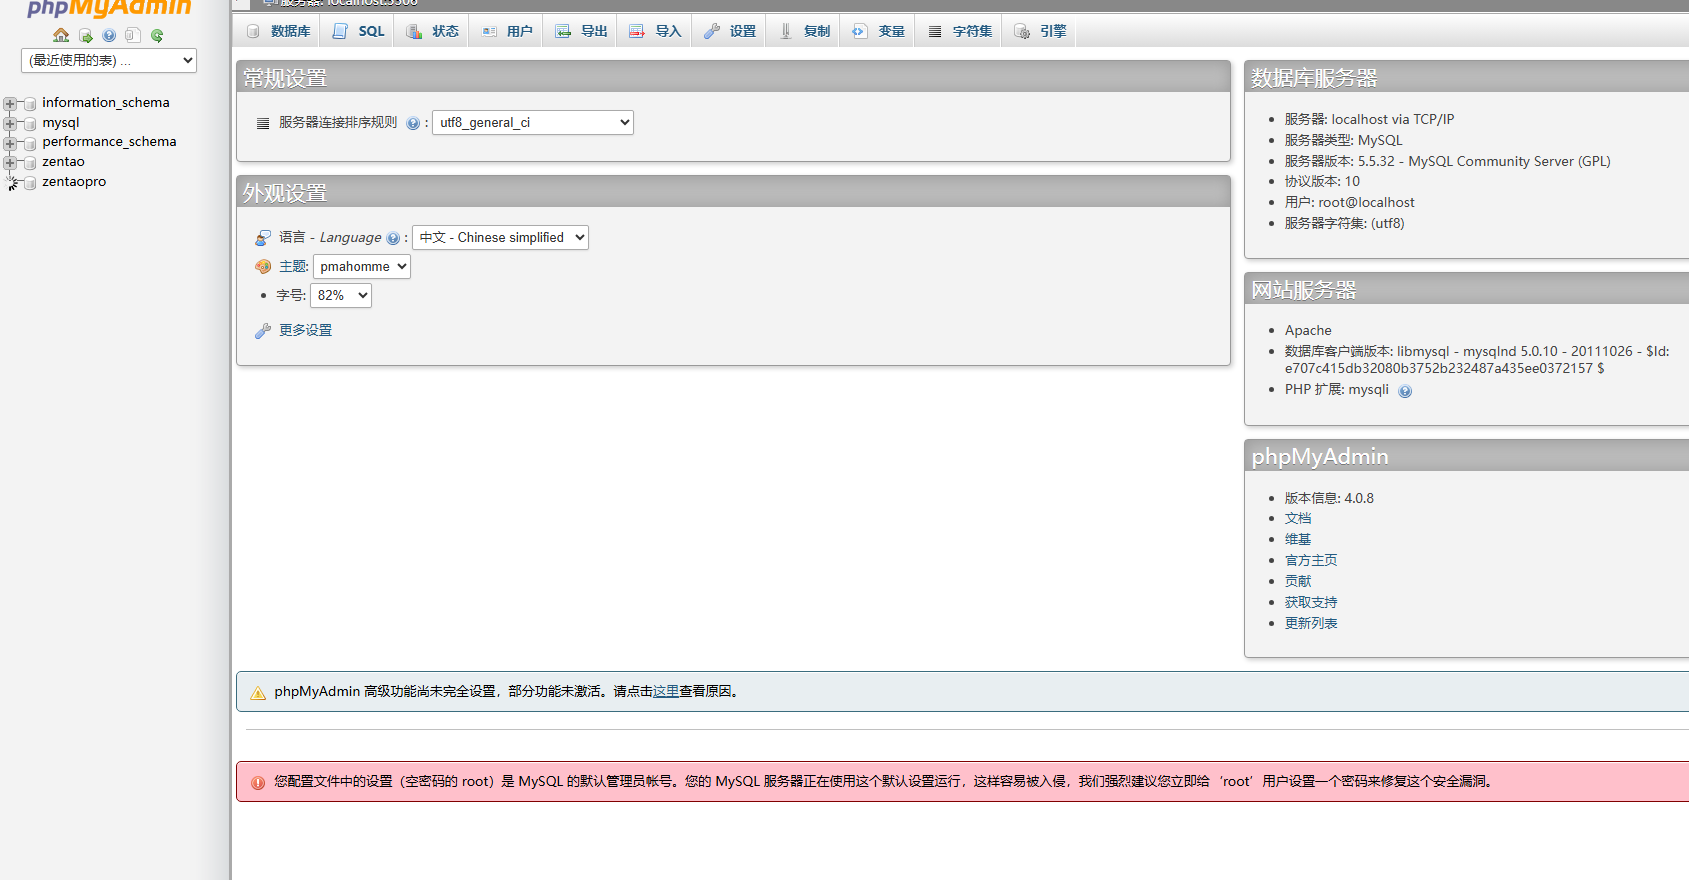Open the 贡献 contribute link
This screenshot has height=880, width=1689.
click(1298, 581)
